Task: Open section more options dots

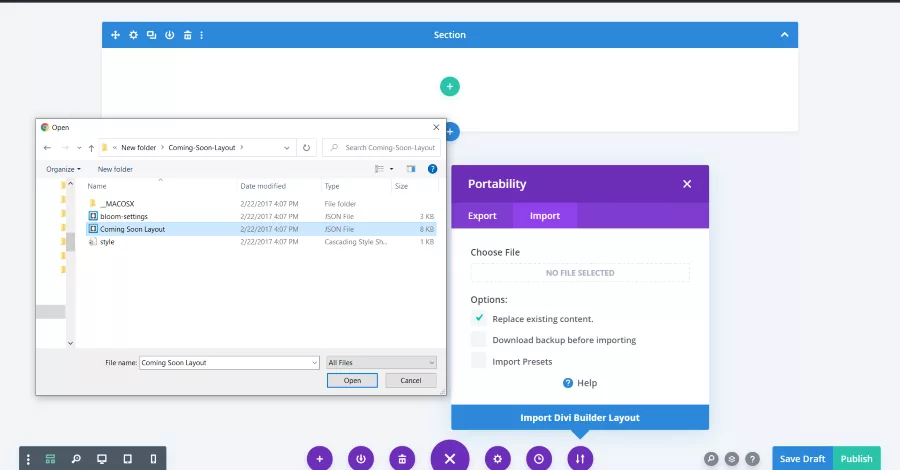Action: tap(201, 35)
